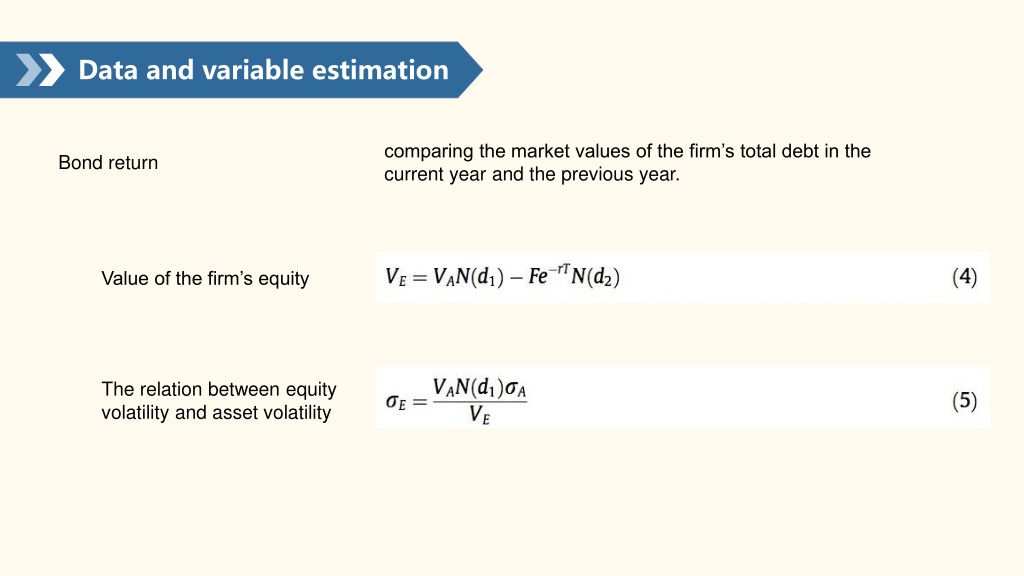Select the N(d2) term in equation 4
The width and height of the screenshot is (1024, 576).
(x=595, y=277)
